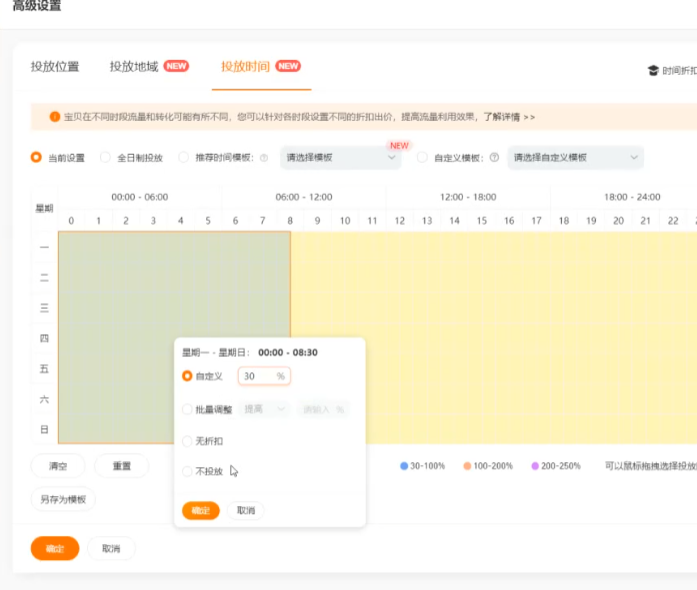Screen dimensions: 697x590
Task: Choose 不投放 in the popup
Action: pyautogui.click(x=187, y=471)
